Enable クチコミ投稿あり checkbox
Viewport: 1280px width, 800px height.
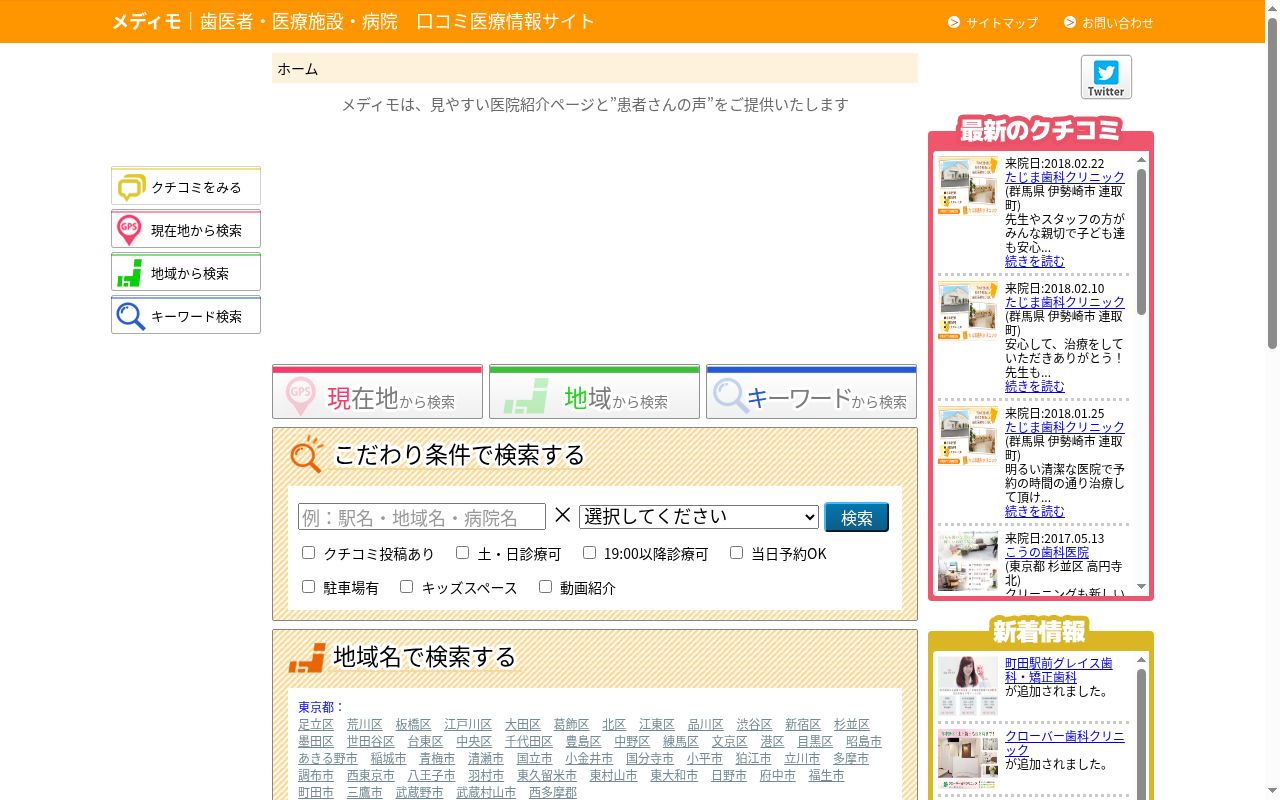pyautogui.click(x=308, y=552)
